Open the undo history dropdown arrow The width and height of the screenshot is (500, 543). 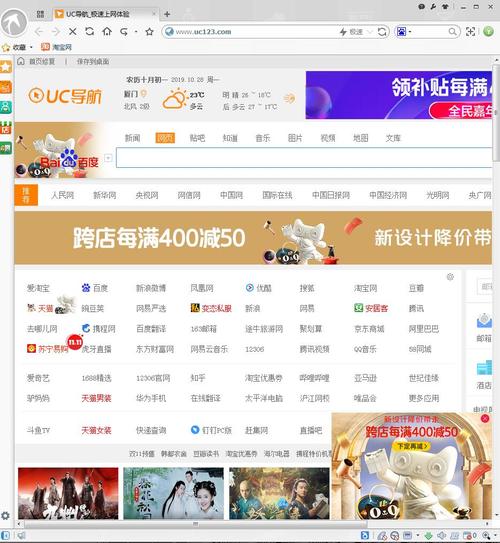[136, 32]
